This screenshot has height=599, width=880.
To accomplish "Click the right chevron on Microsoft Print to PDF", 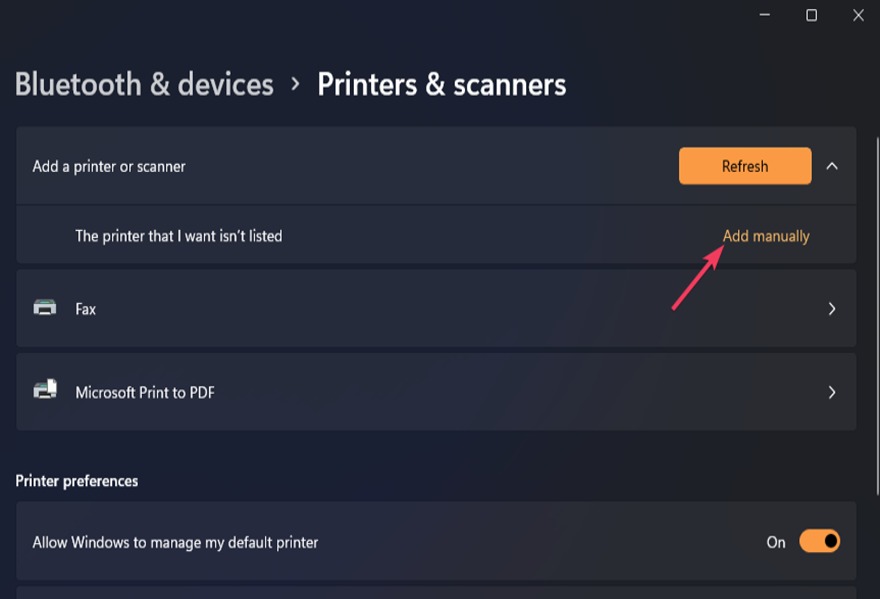I will click(833, 392).
